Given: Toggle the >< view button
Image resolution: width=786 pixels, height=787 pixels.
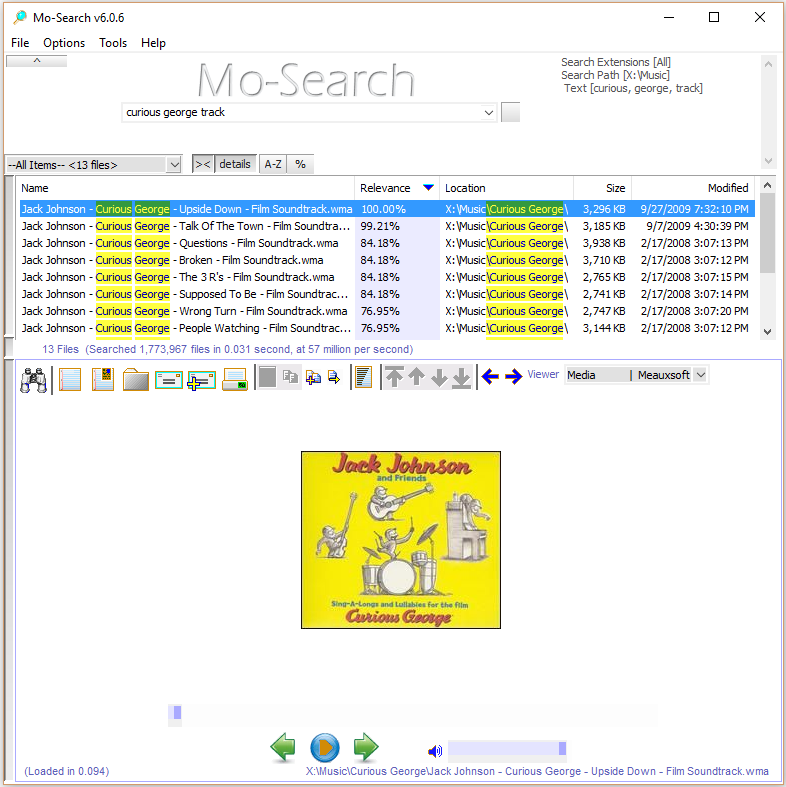Looking at the screenshot, I should point(203,164).
